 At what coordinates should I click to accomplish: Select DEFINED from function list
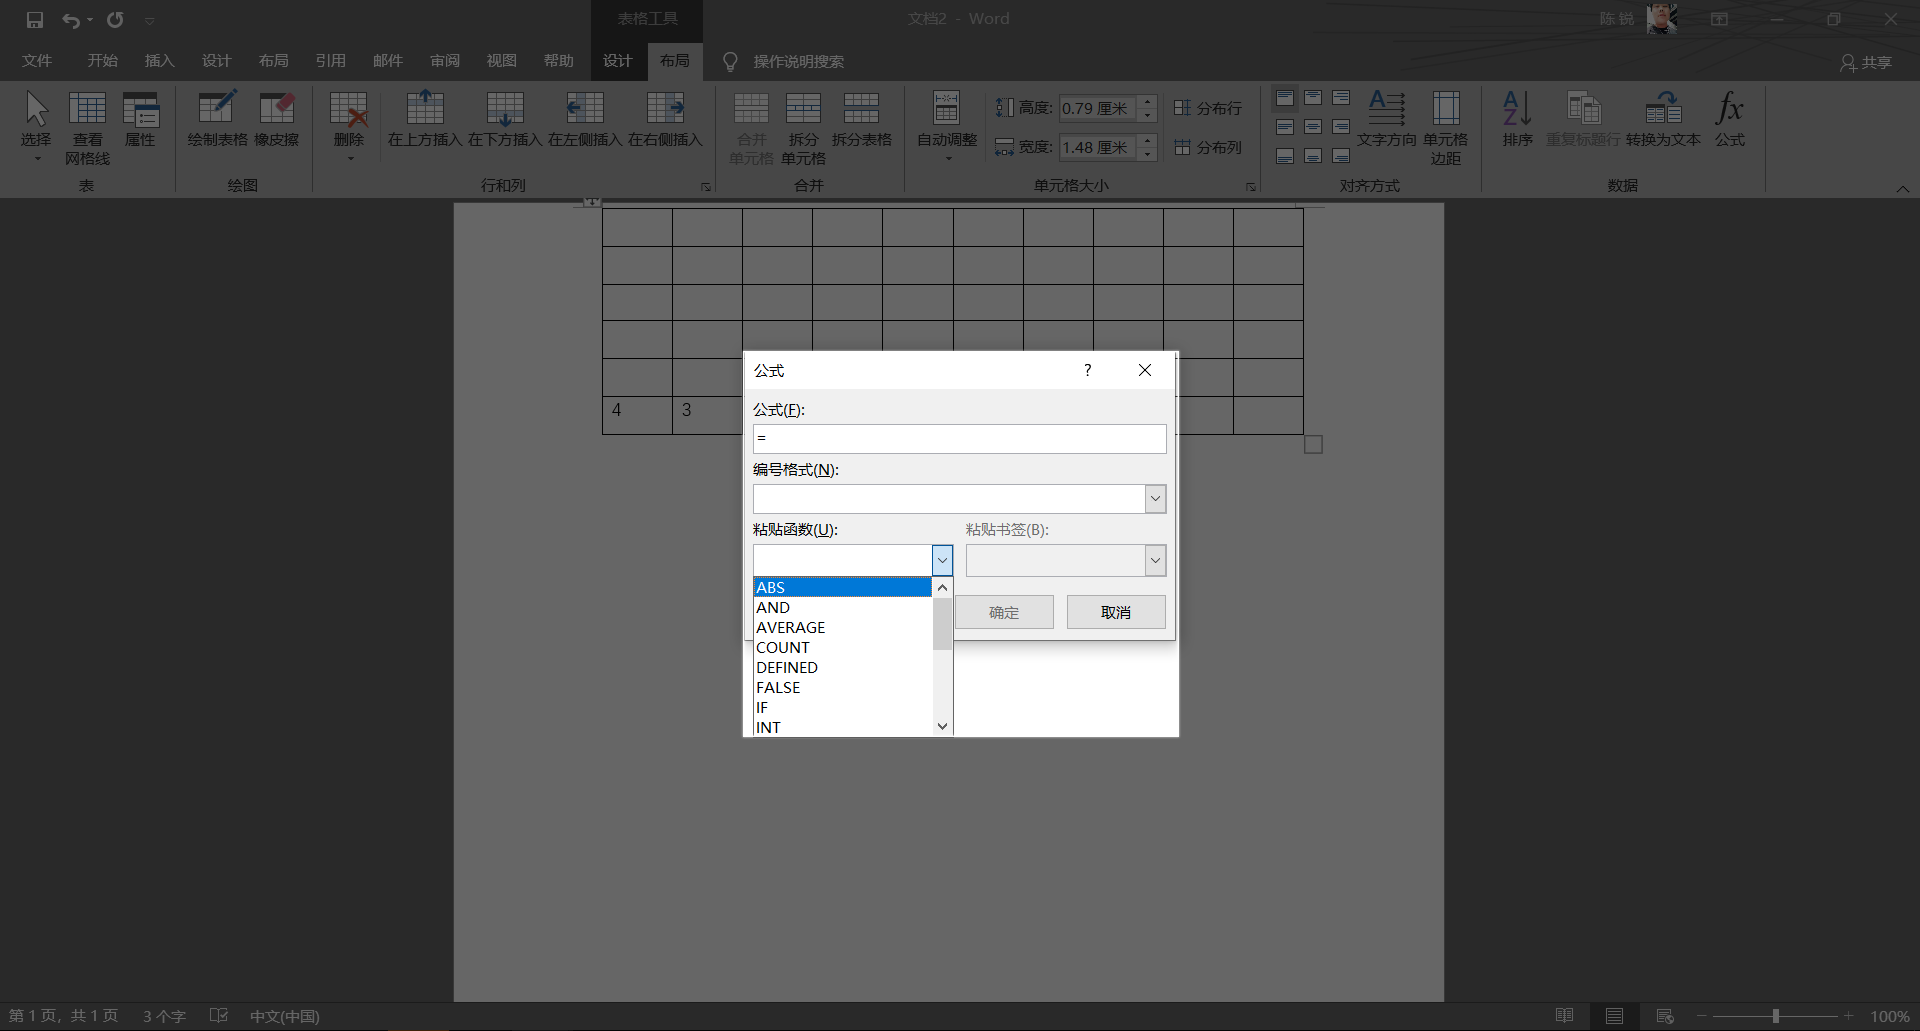(842, 667)
